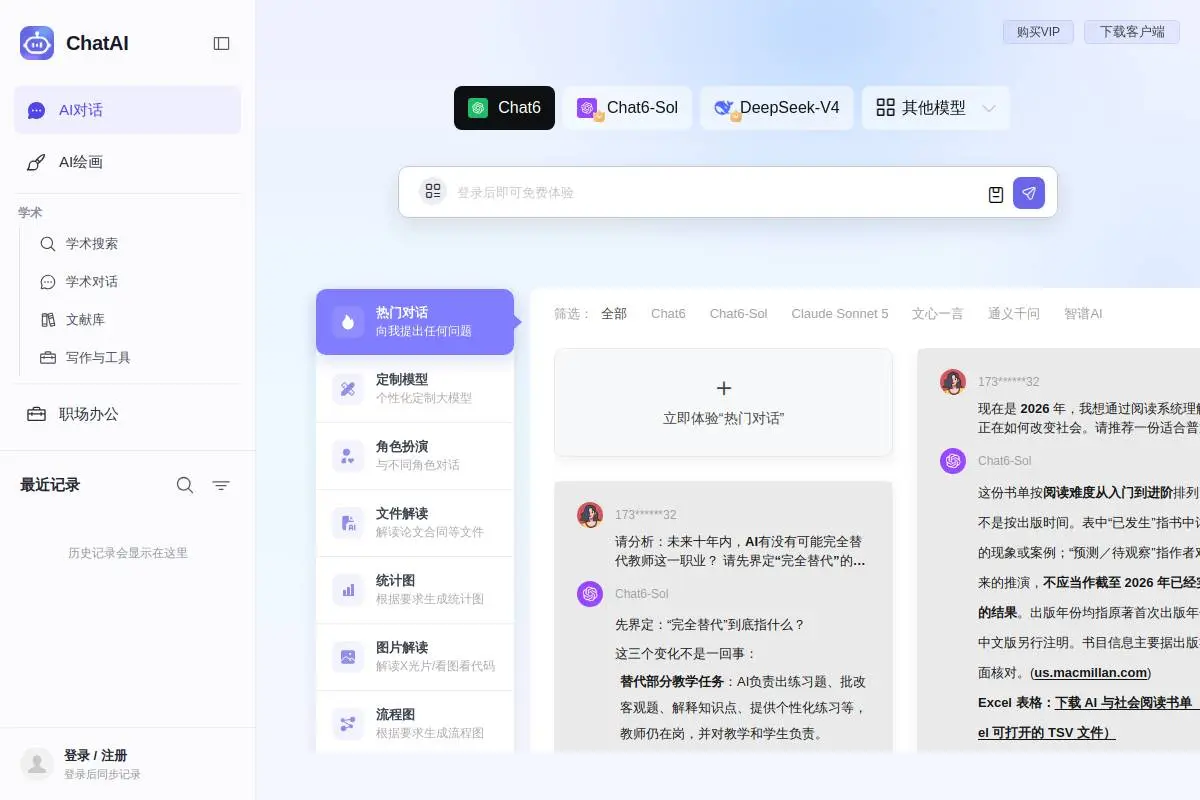Open AI绘画 in the sidebar

coord(127,162)
